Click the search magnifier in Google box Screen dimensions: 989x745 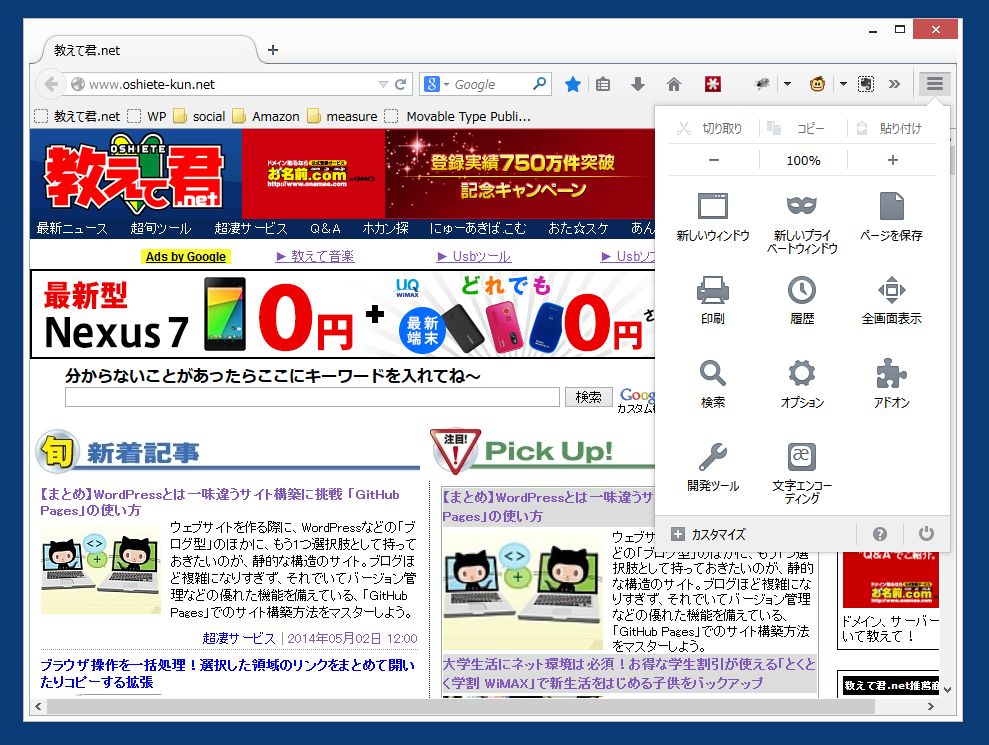pos(540,83)
